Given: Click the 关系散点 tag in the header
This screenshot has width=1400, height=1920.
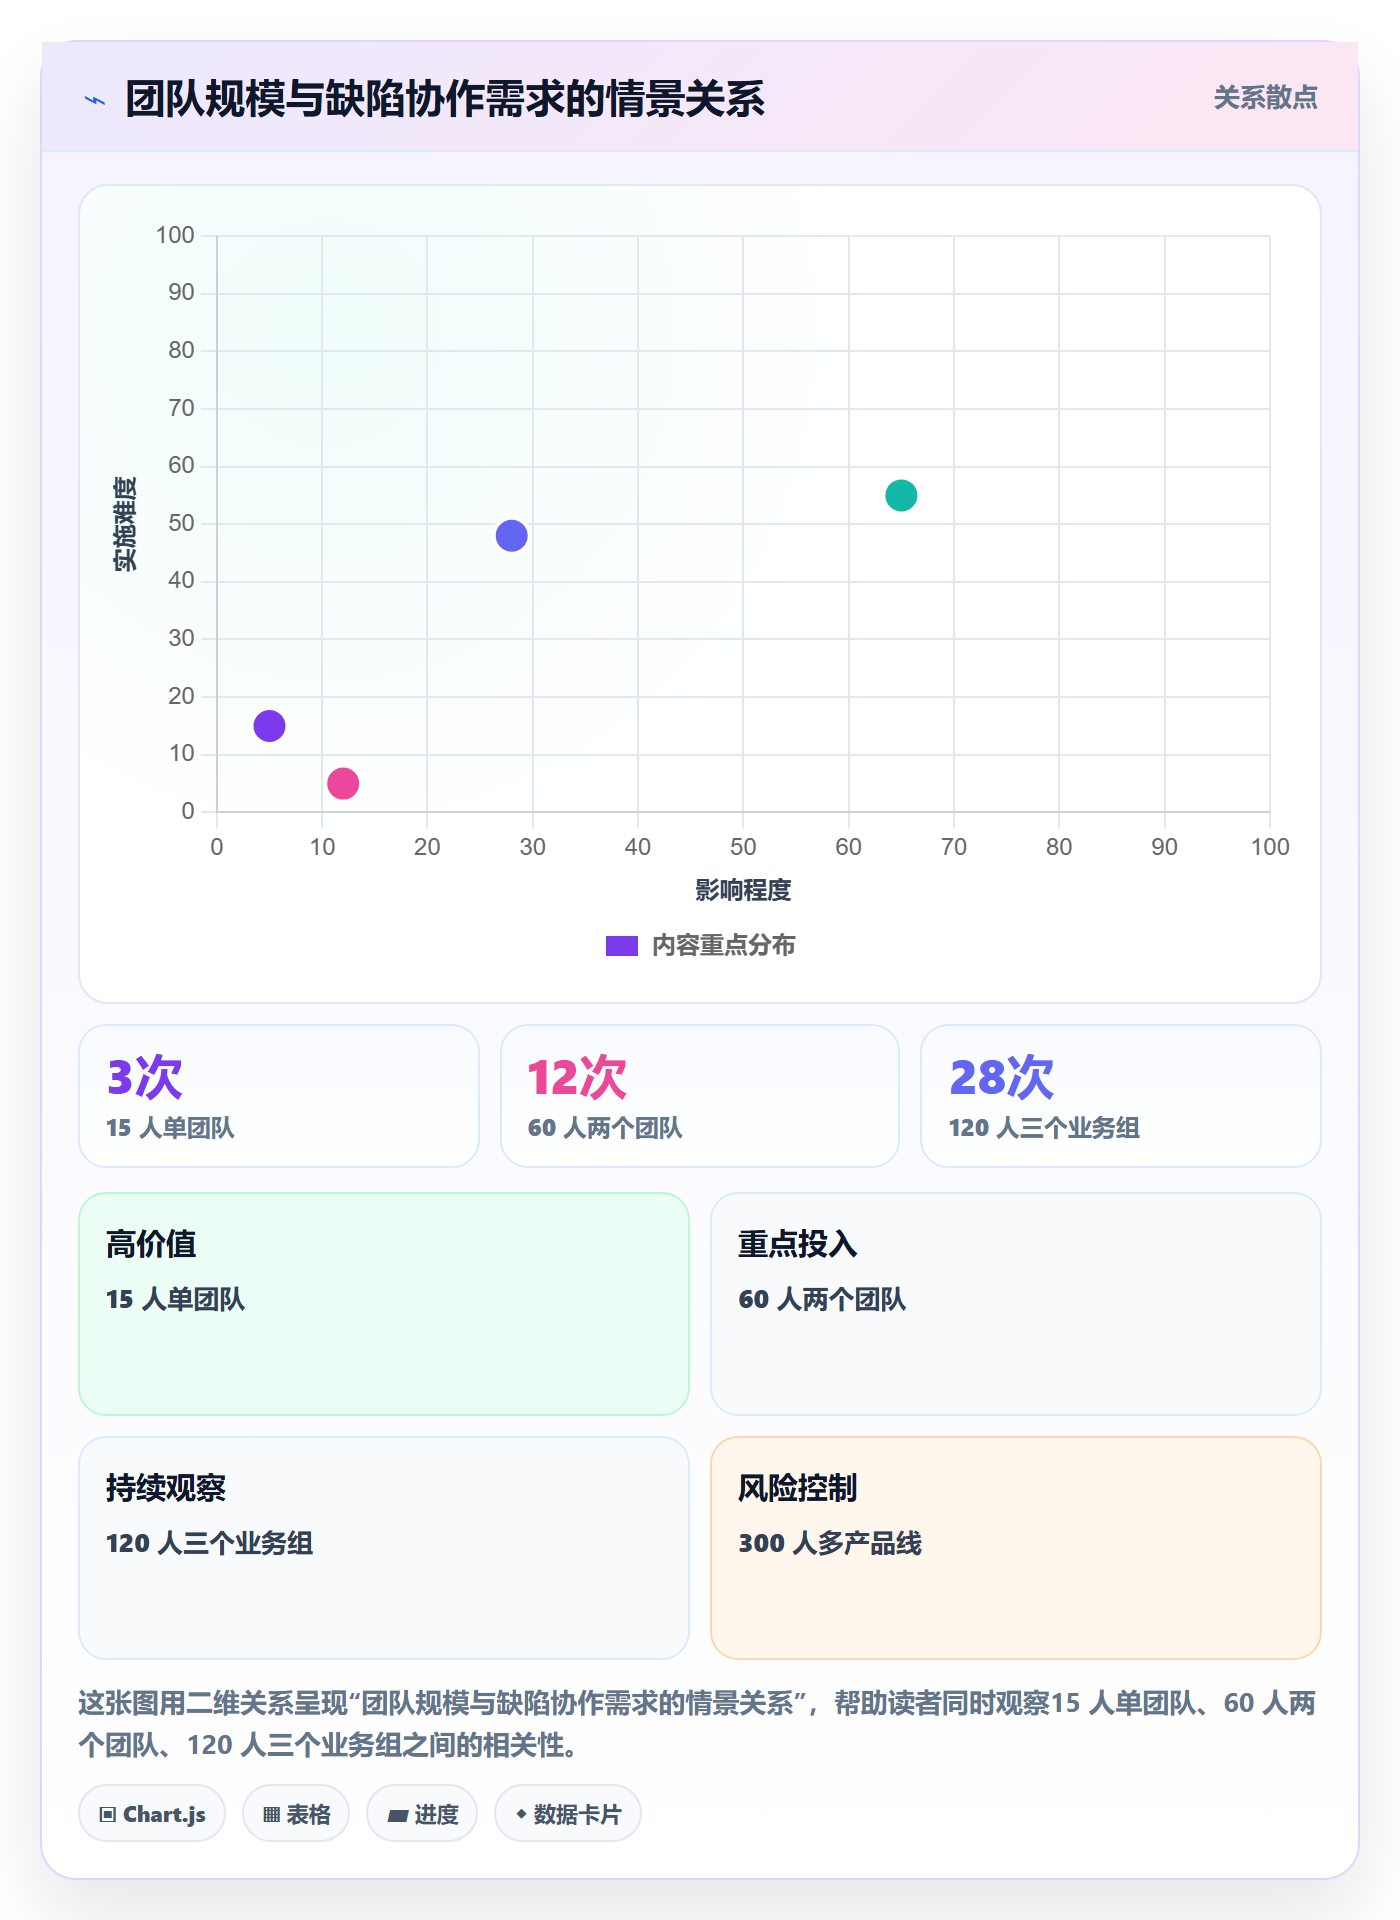Looking at the screenshot, I should click(1265, 98).
